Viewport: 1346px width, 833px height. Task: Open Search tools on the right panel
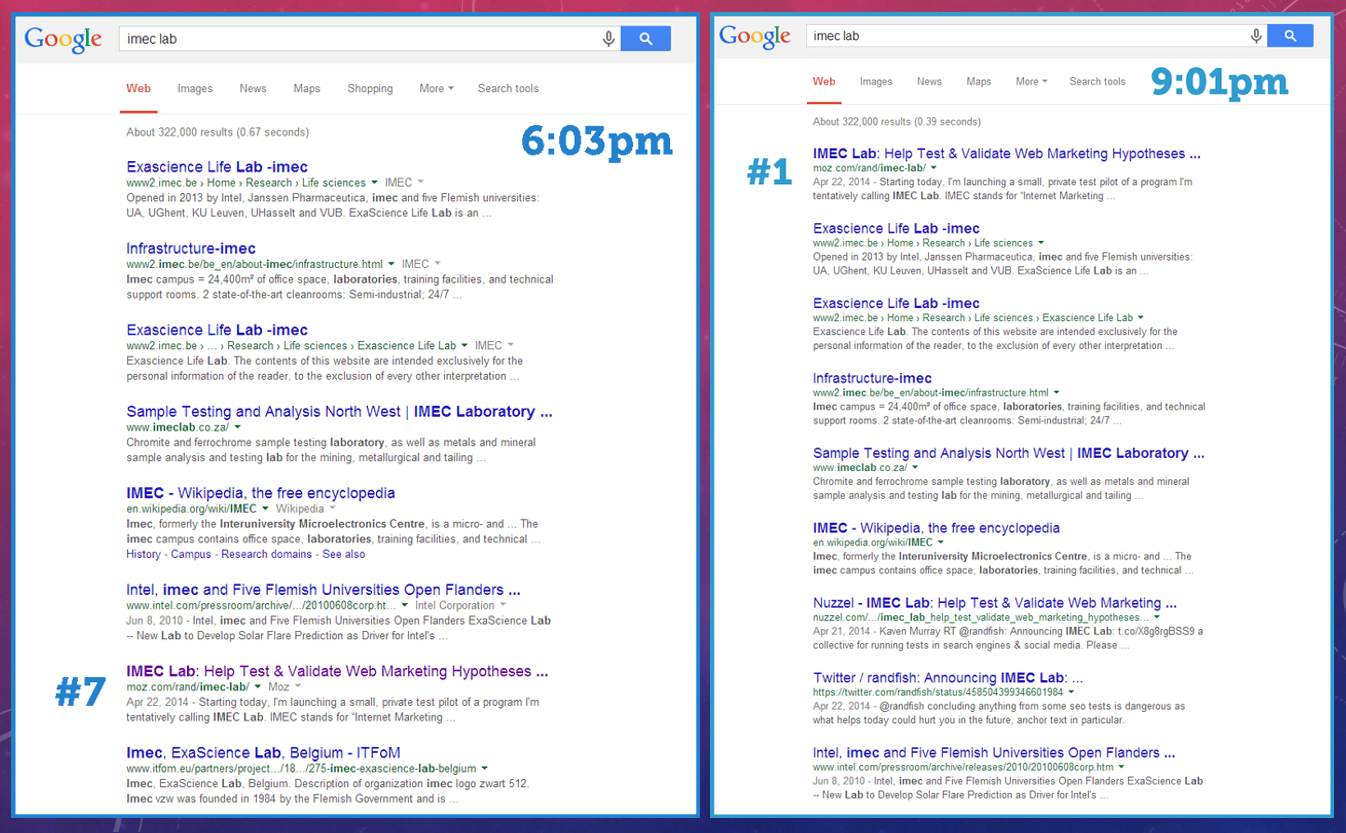pos(1097,81)
